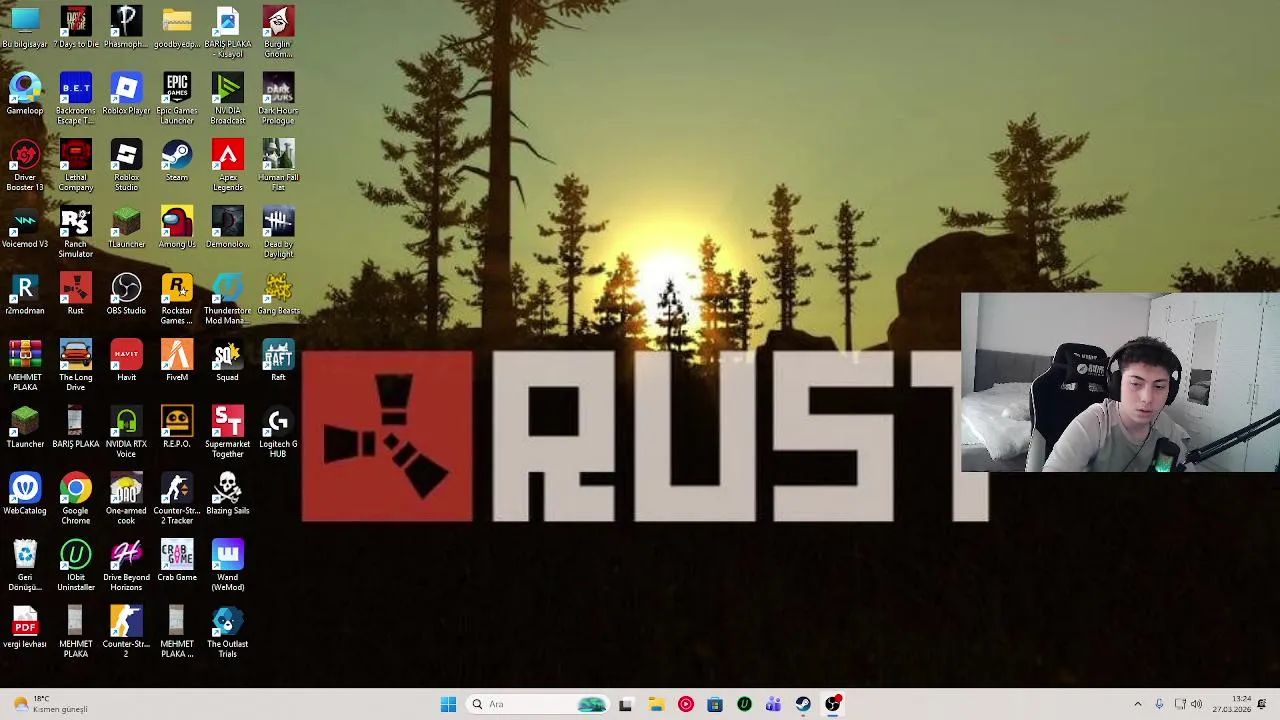
Task: Open OBS Studio taskbar icon
Action: coord(833,704)
